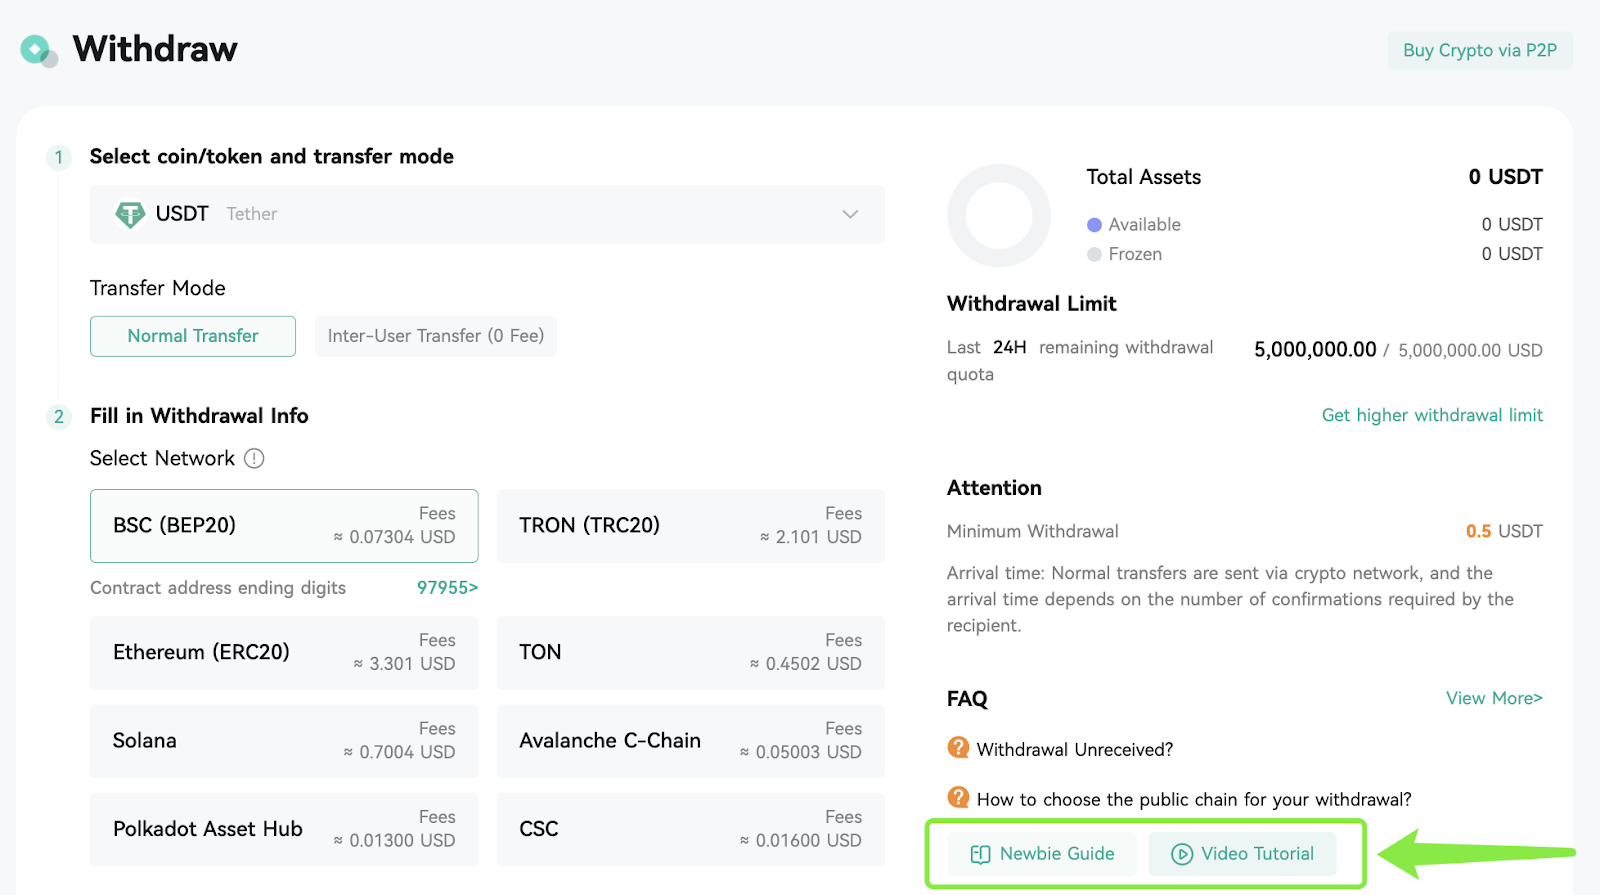1600x895 pixels.
Task: Switch to Inter-User Transfer (0 Fee)
Action: click(x=436, y=336)
